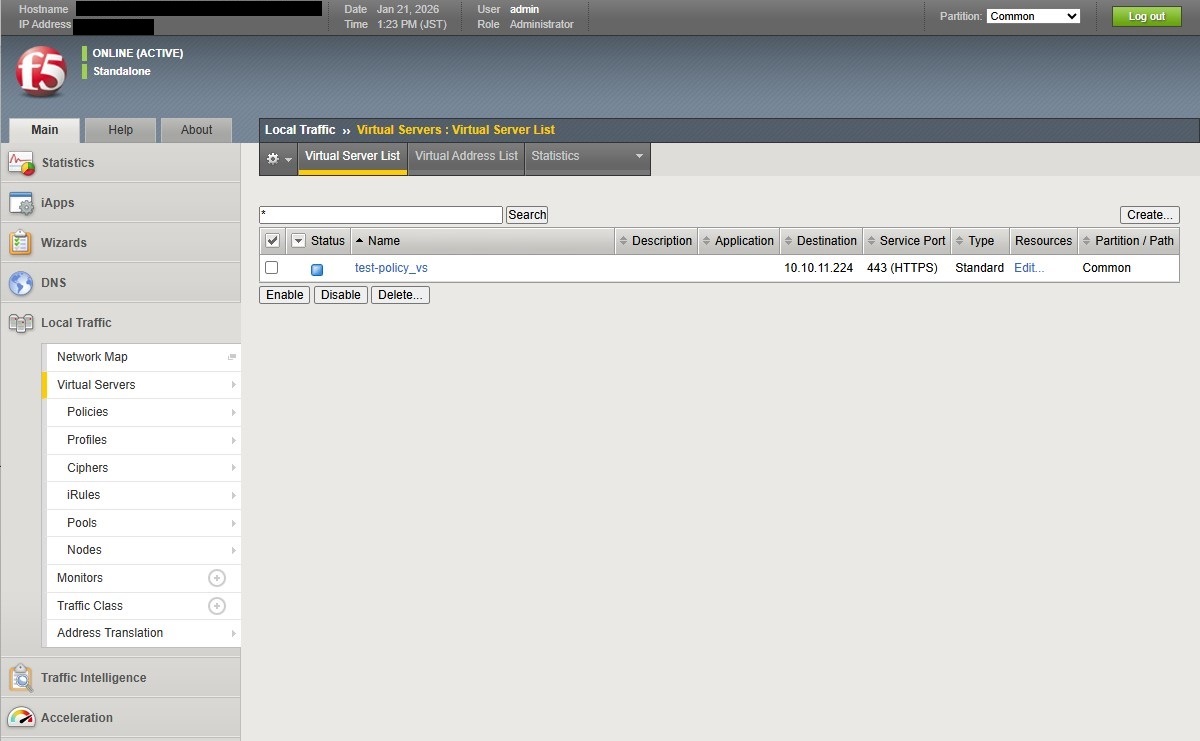1200x741 pixels.
Task: Open the gear settings dropdown menu
Action: click(x=278, y=159)
